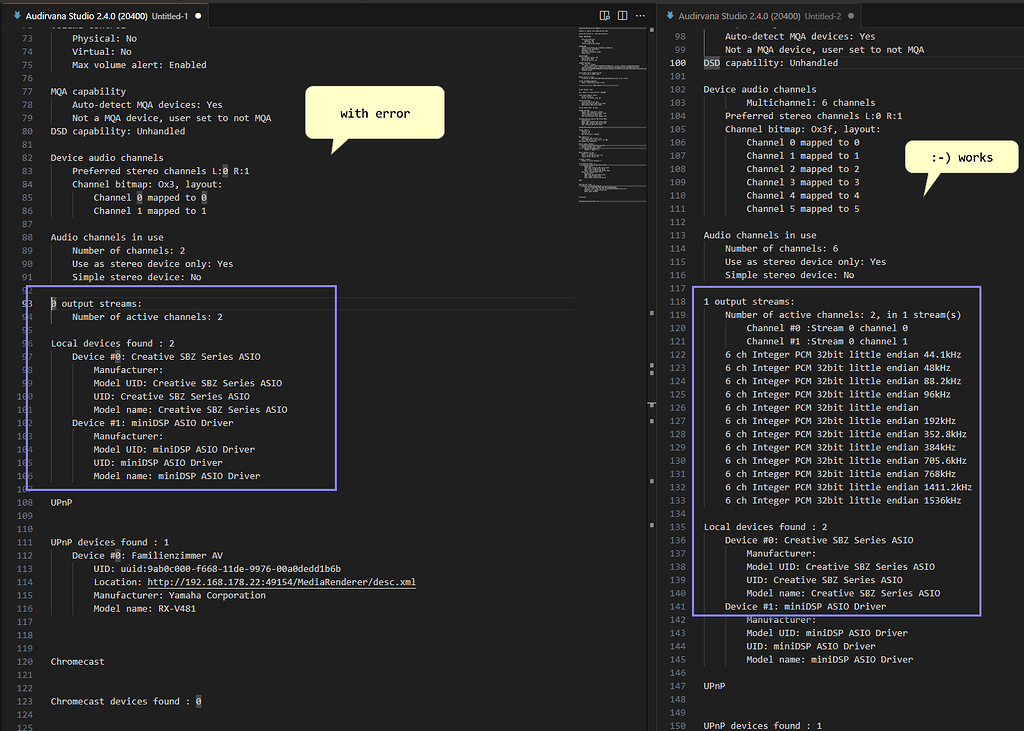
Task: Click line number 93 in left editor
Action: (28, 303)
